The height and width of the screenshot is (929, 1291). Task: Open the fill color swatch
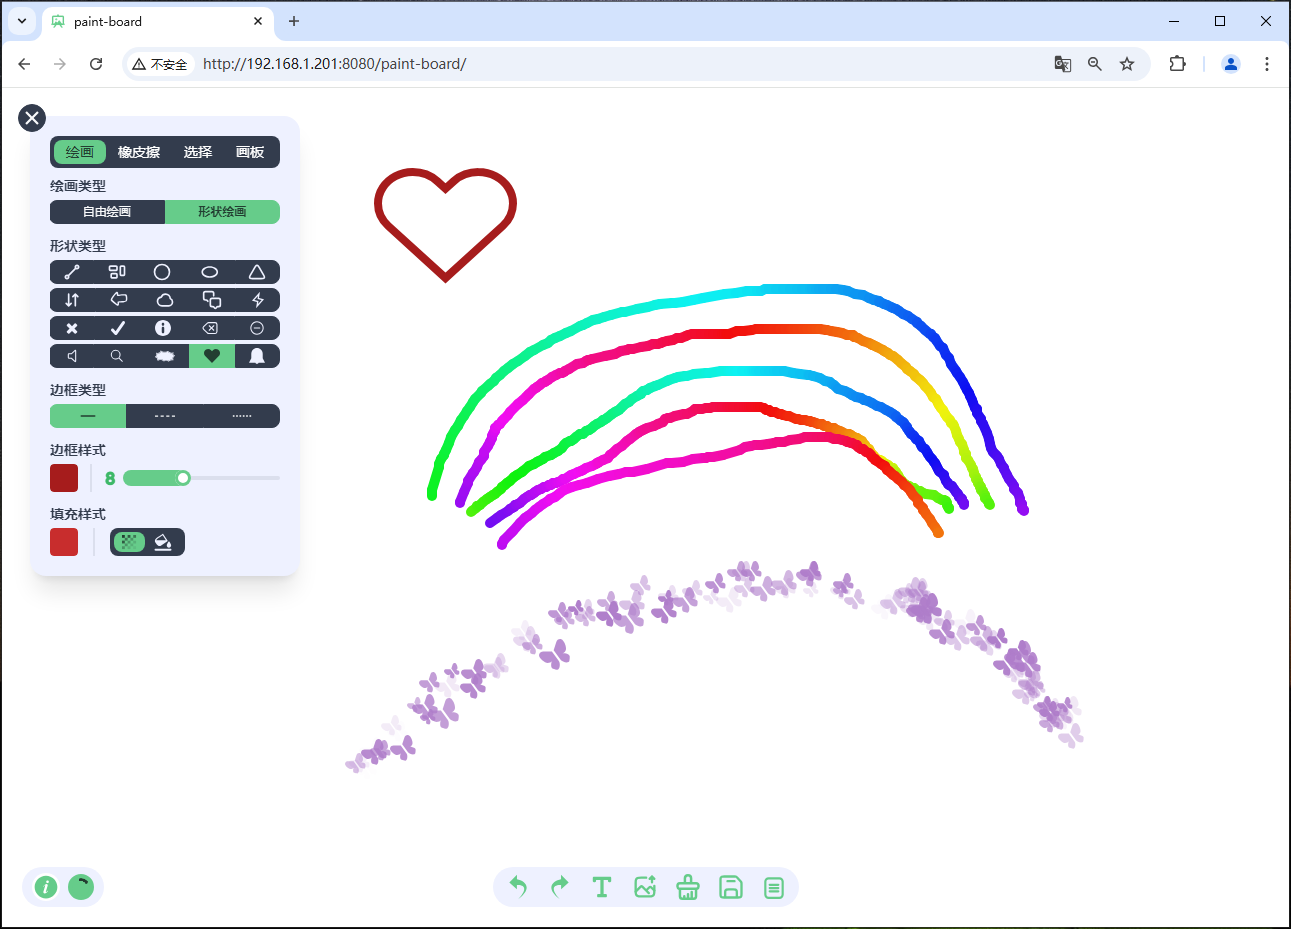coord(64,542)
